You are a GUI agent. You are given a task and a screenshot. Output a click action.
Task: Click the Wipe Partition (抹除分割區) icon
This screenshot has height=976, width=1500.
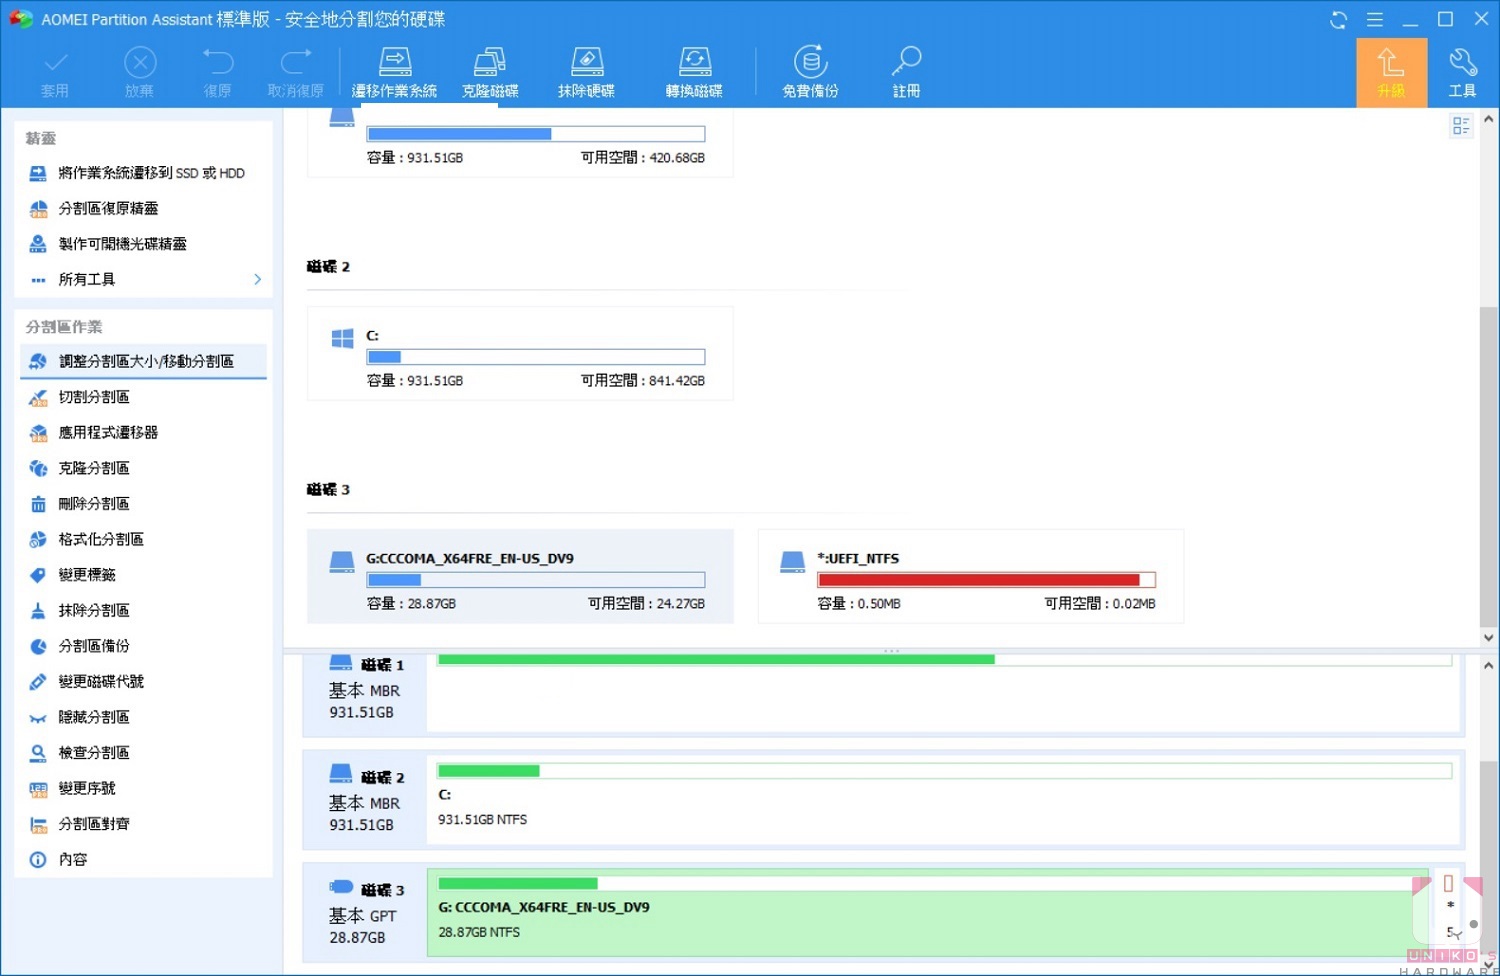click(x=38, y=611)
